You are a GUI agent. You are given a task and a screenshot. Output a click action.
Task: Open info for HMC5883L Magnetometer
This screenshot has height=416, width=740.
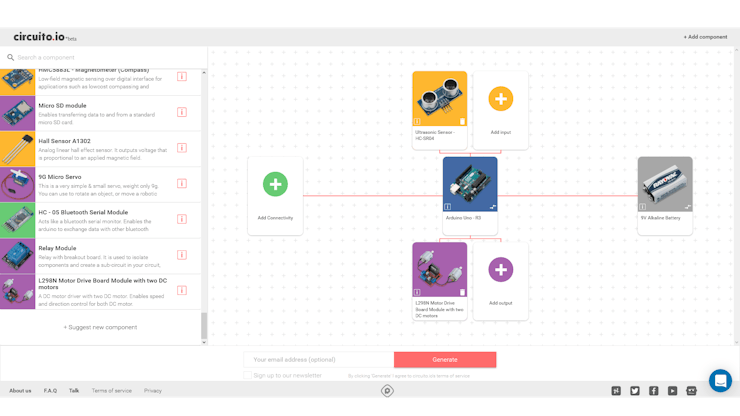[x=182, y=76]
